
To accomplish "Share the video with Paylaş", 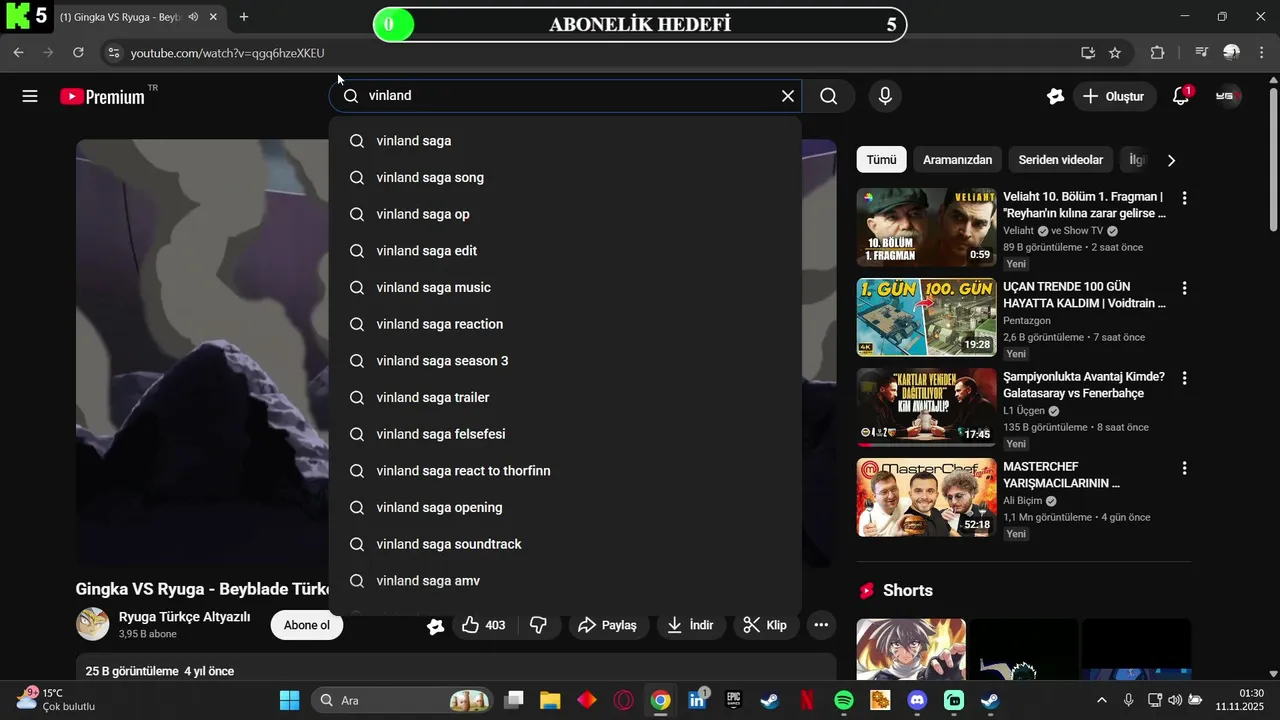I will click(608, 625).
